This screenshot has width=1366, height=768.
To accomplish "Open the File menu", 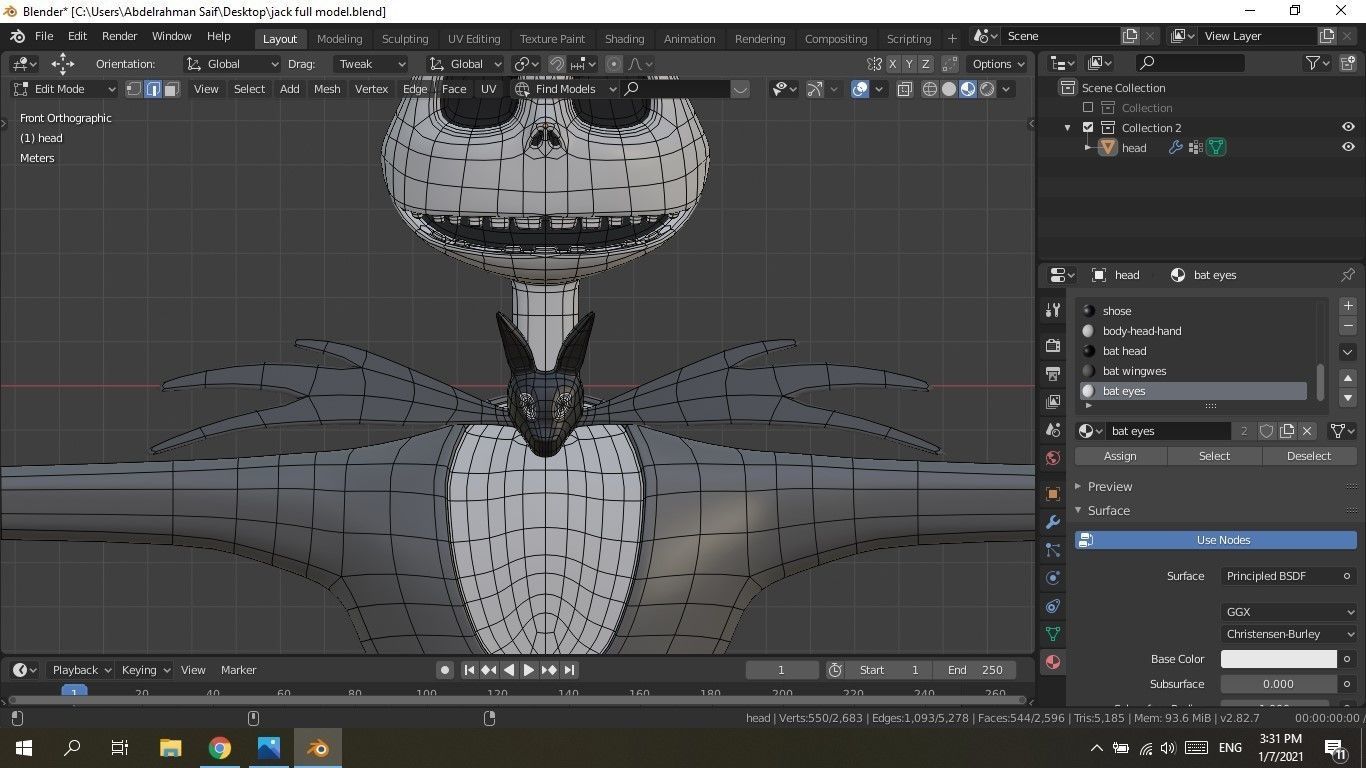I will click(44, 36).
